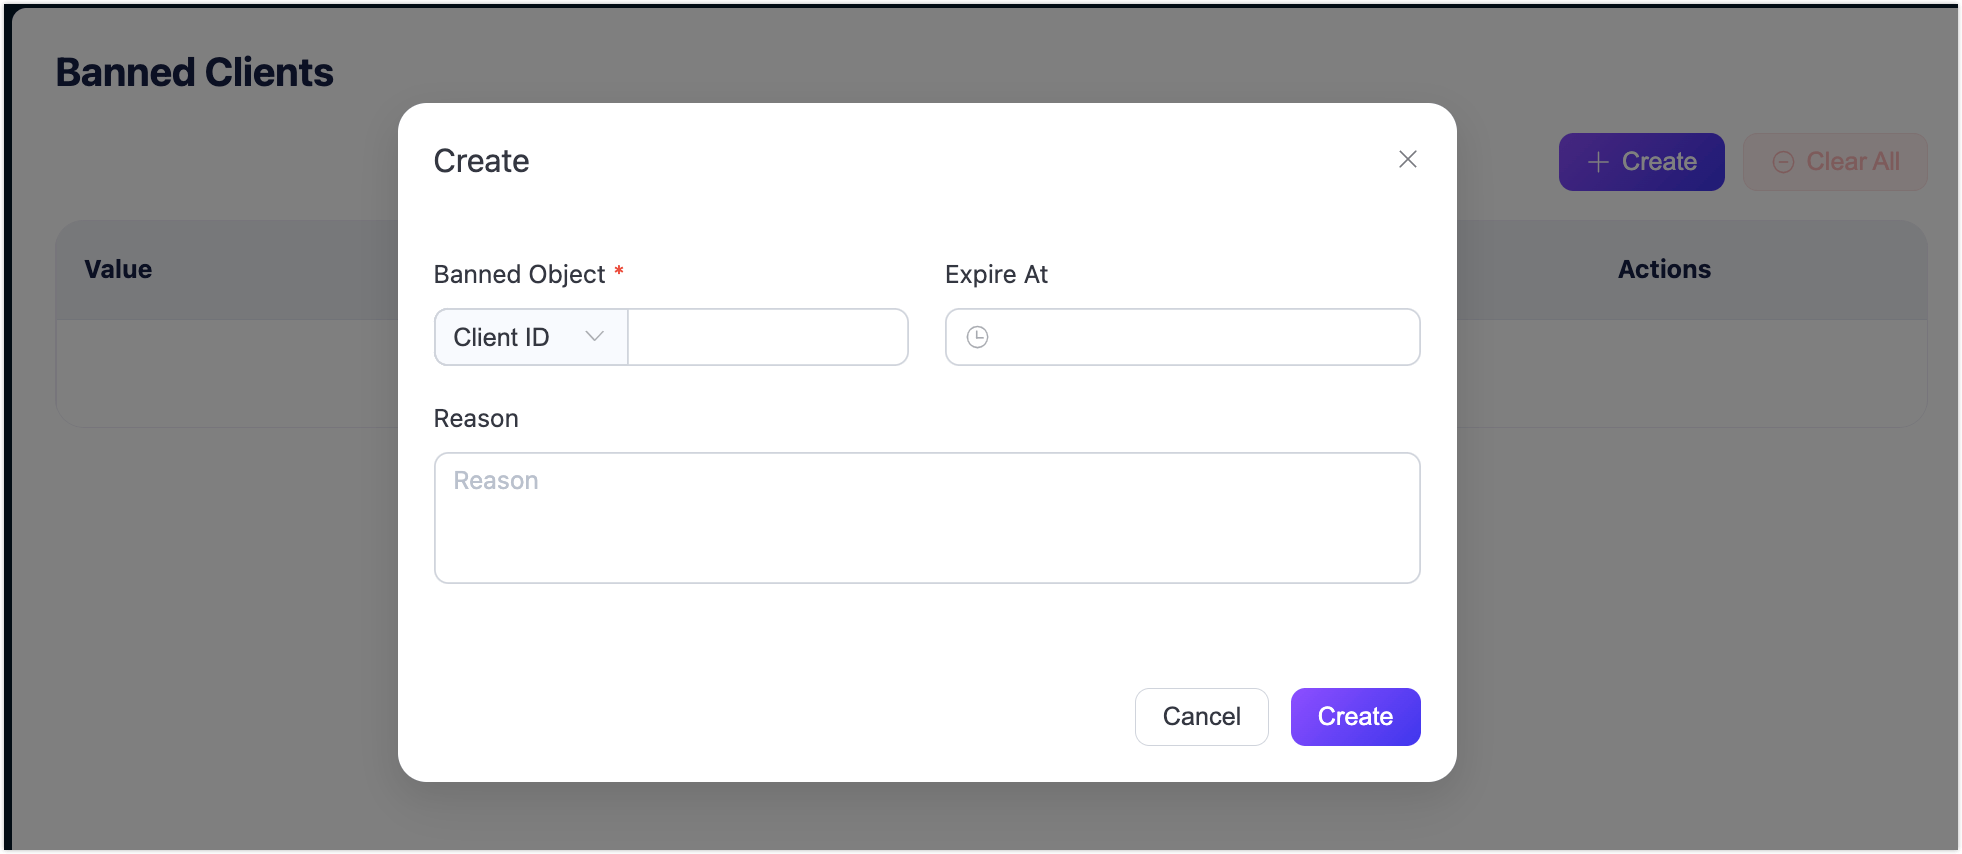
Task: Click the Value column header
Action: (x=118, y=269)
